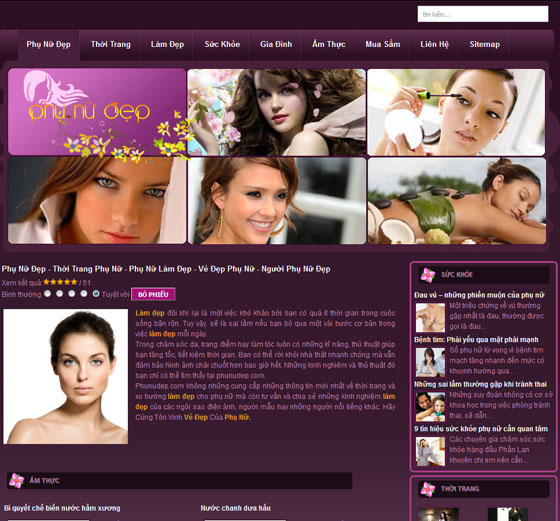Screen dimensions: 560x521
Task: Click the Phụ Nữ Đẹp logo banner
Action: tap(97, 112)
